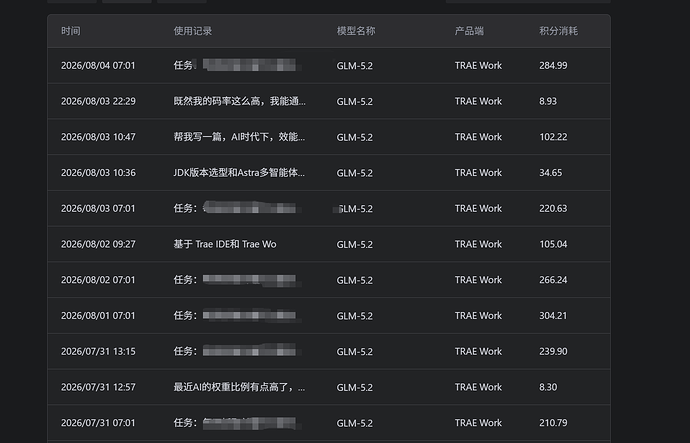
Task: Select the 2026/08/03 10:36 timestamp
Action: coord(98,172)
